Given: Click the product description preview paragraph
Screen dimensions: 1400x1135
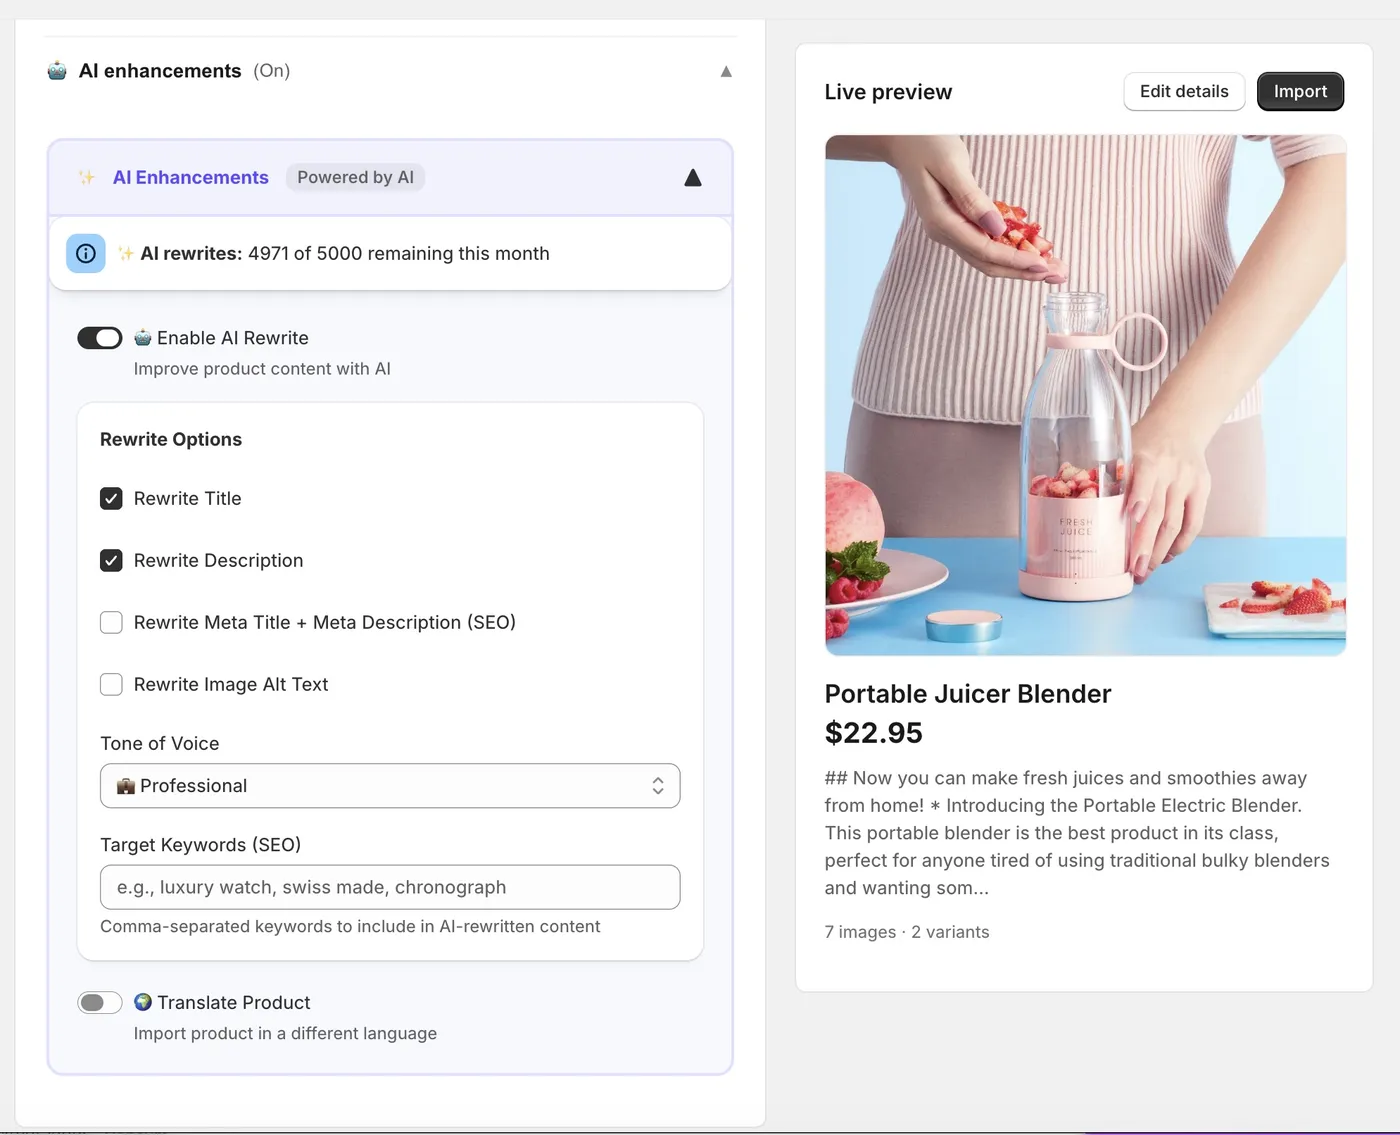Looking at the screenshot, I should tap(1078, 833).
